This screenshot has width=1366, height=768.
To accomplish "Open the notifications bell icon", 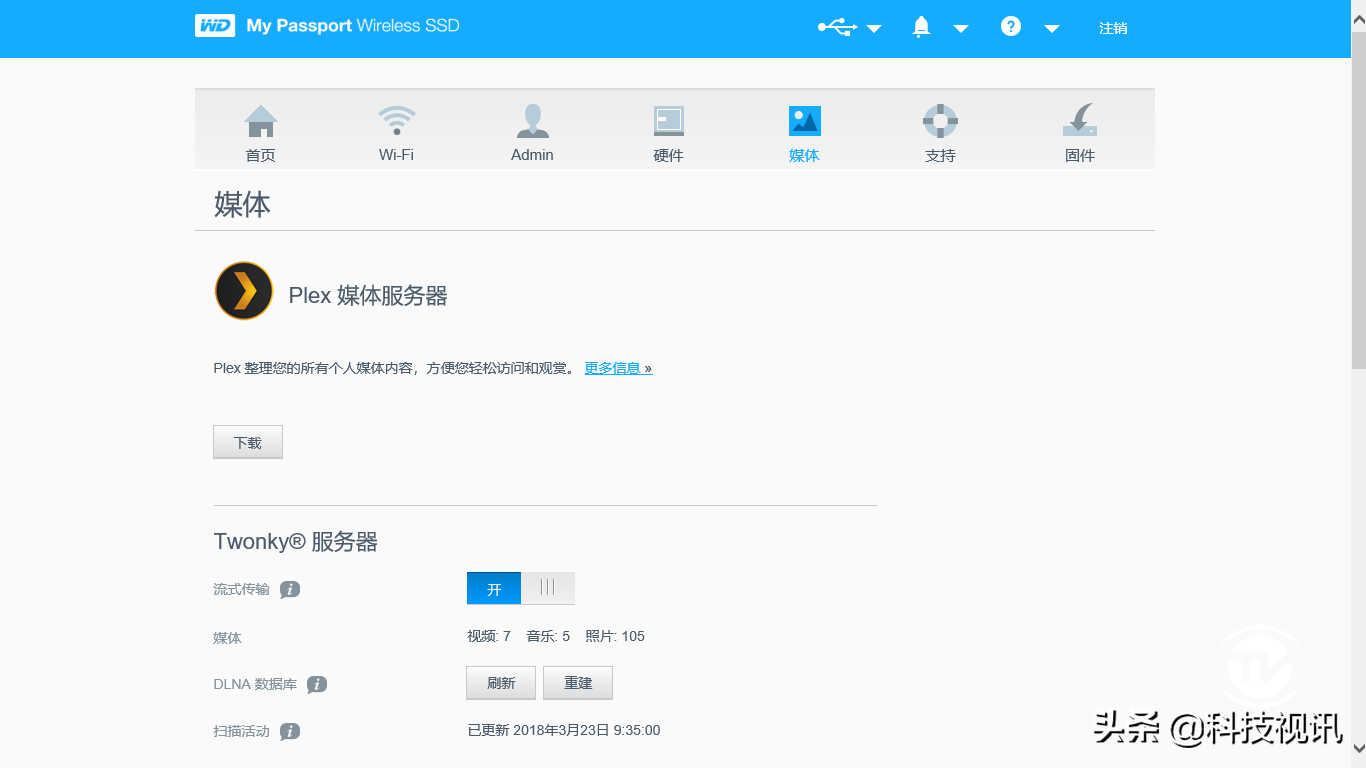I will pyautogui.click(x=922, y=27).
